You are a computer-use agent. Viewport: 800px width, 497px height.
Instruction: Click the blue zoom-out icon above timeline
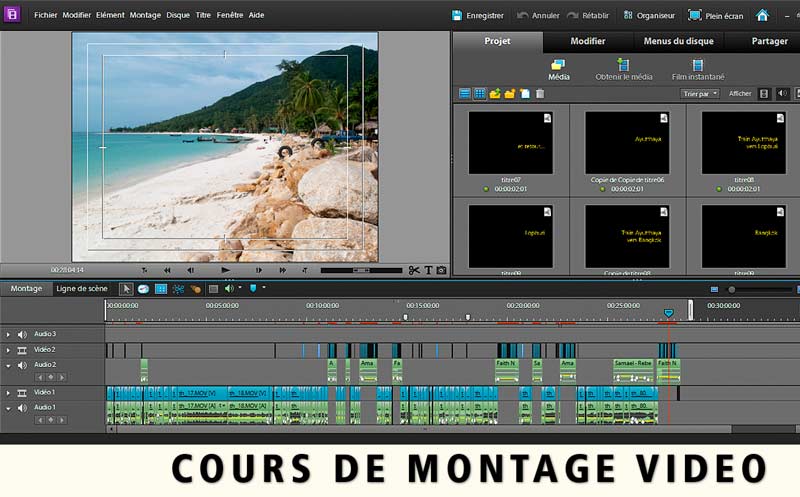pyautogui.click(x=714, y=289)
